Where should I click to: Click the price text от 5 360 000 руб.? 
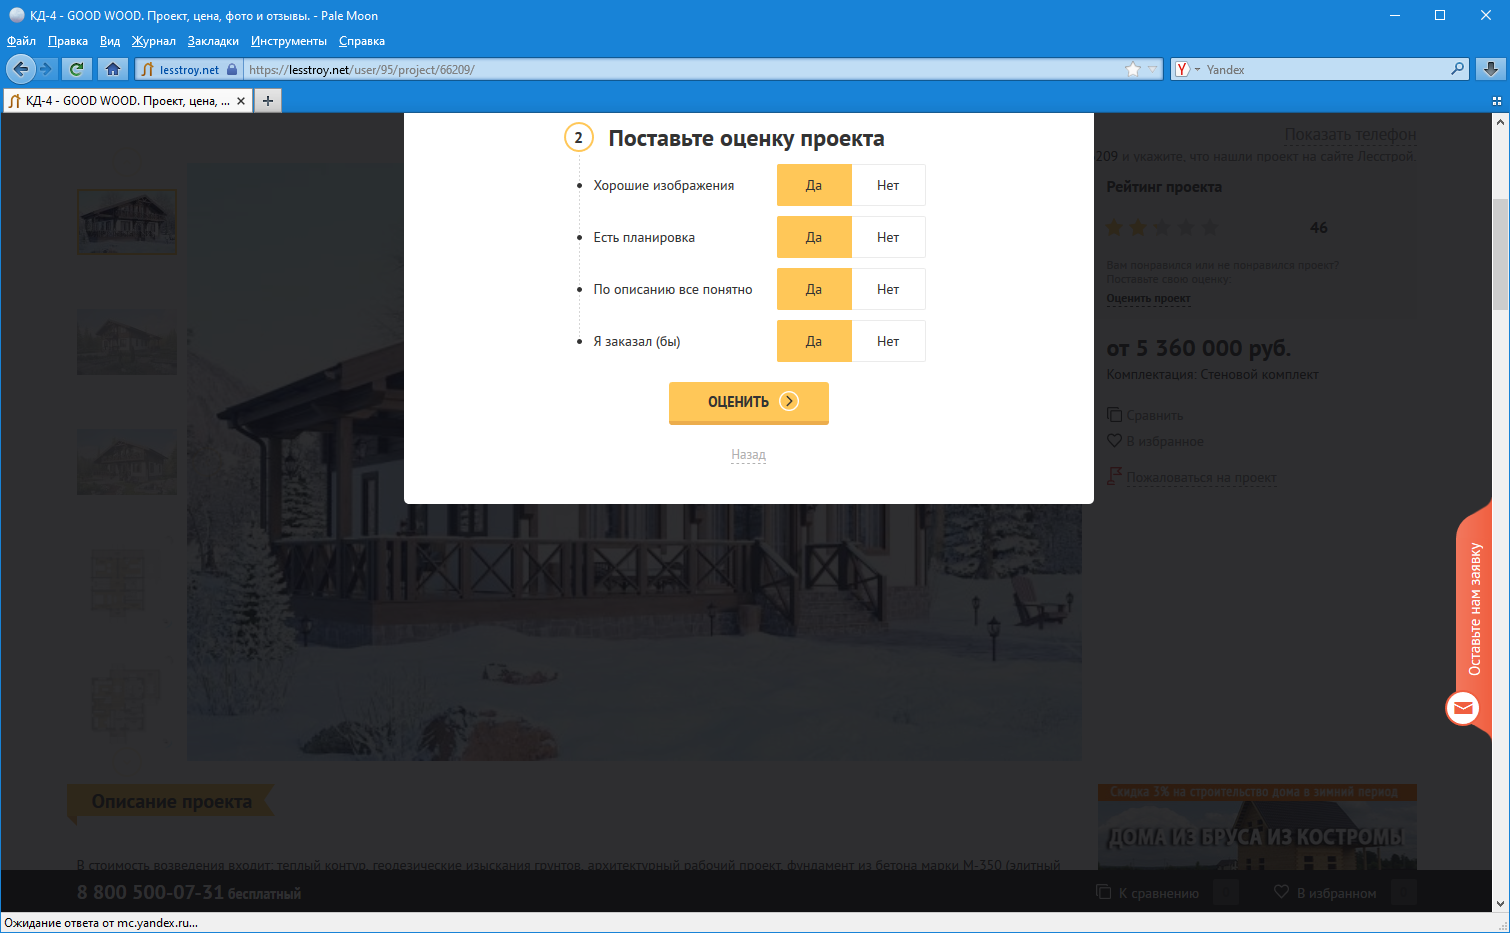click(1198, 348)
